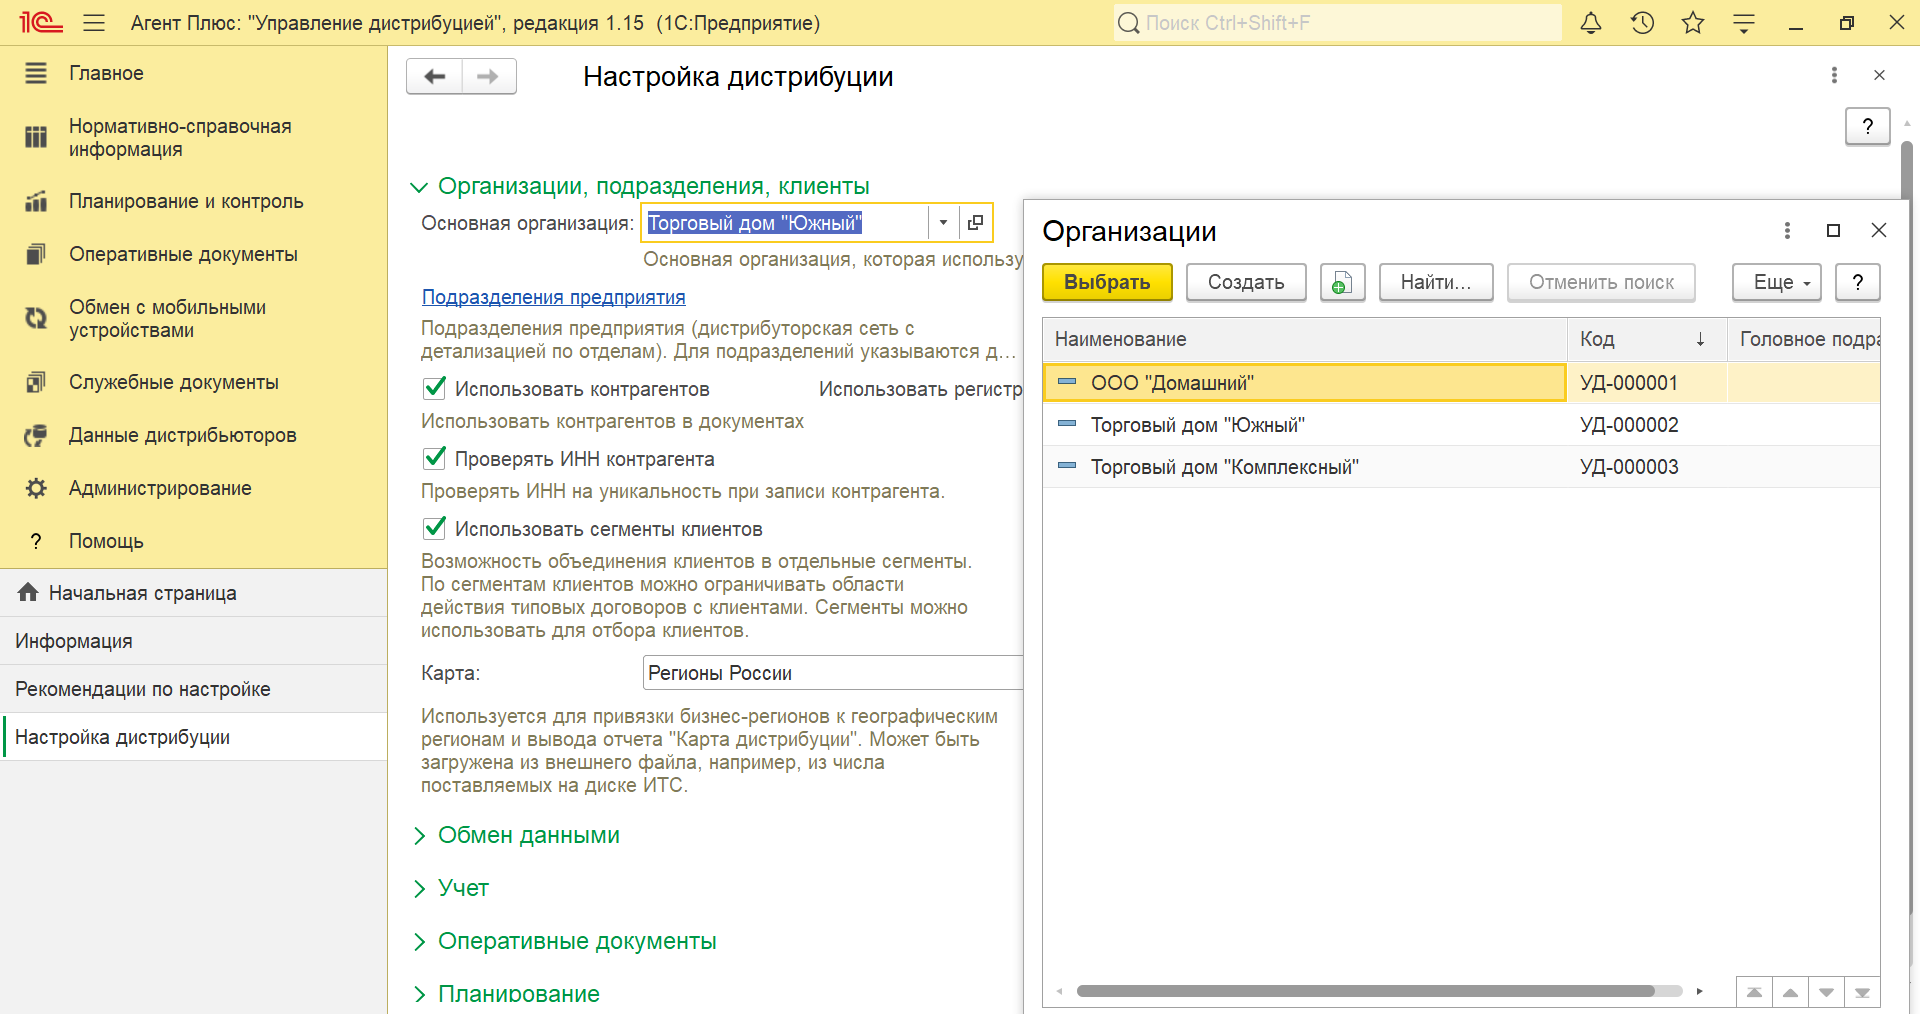Open notifications bell icon

tap(1591, 23)
